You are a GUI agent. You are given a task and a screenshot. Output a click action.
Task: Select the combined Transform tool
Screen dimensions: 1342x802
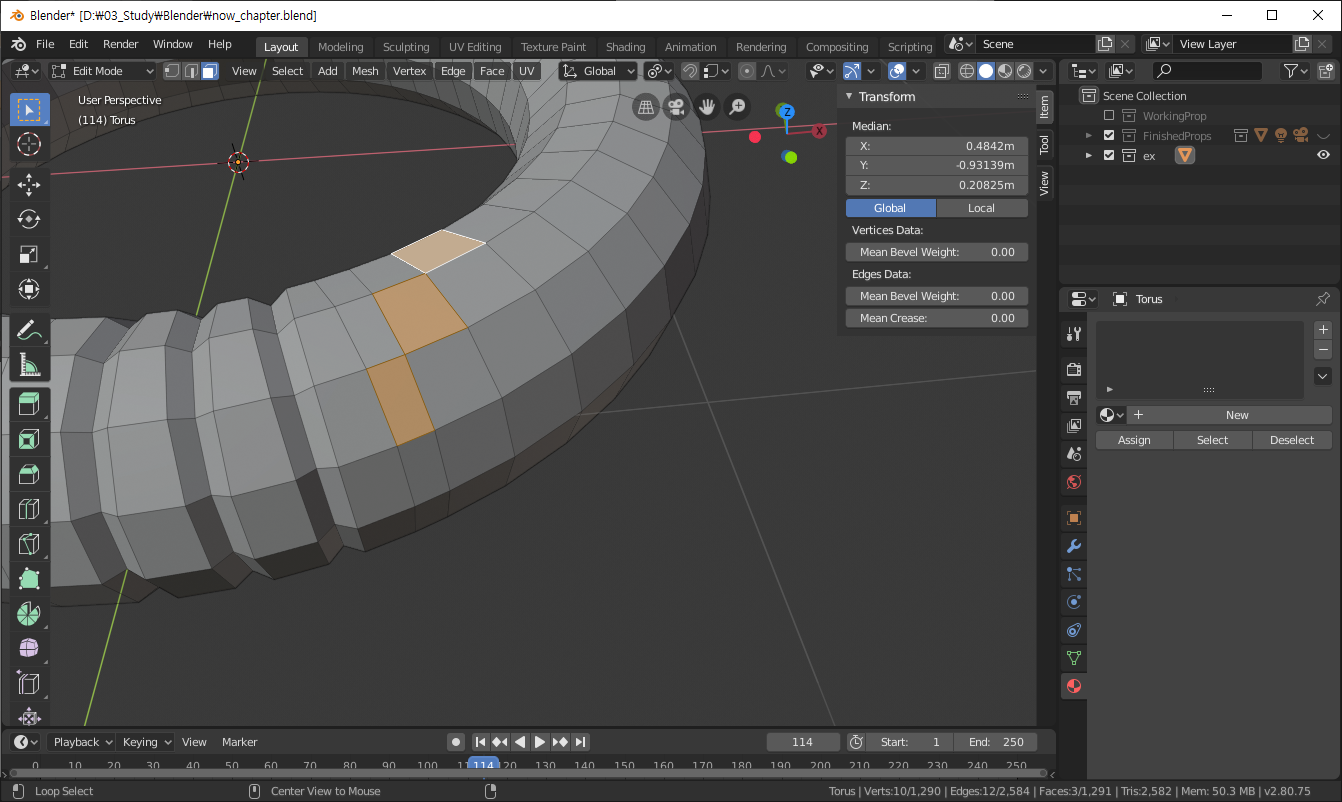tap(29, 289)
